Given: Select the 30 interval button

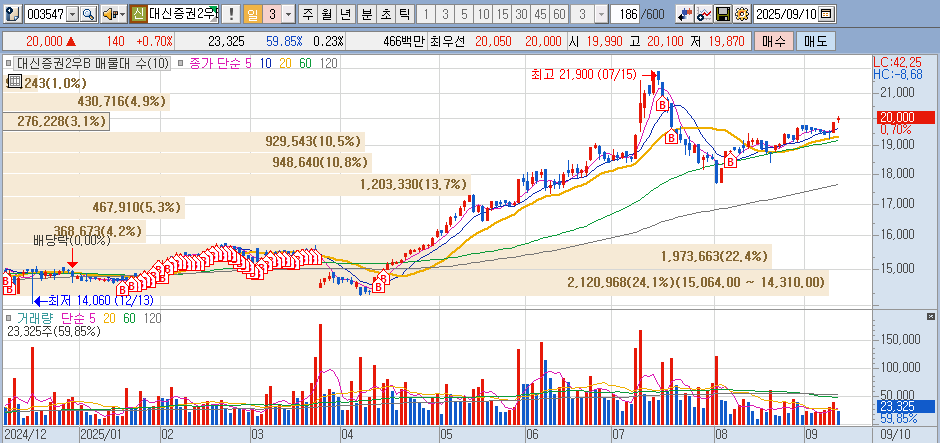Looking at the screenshot, I should click(x=522, y=13).
